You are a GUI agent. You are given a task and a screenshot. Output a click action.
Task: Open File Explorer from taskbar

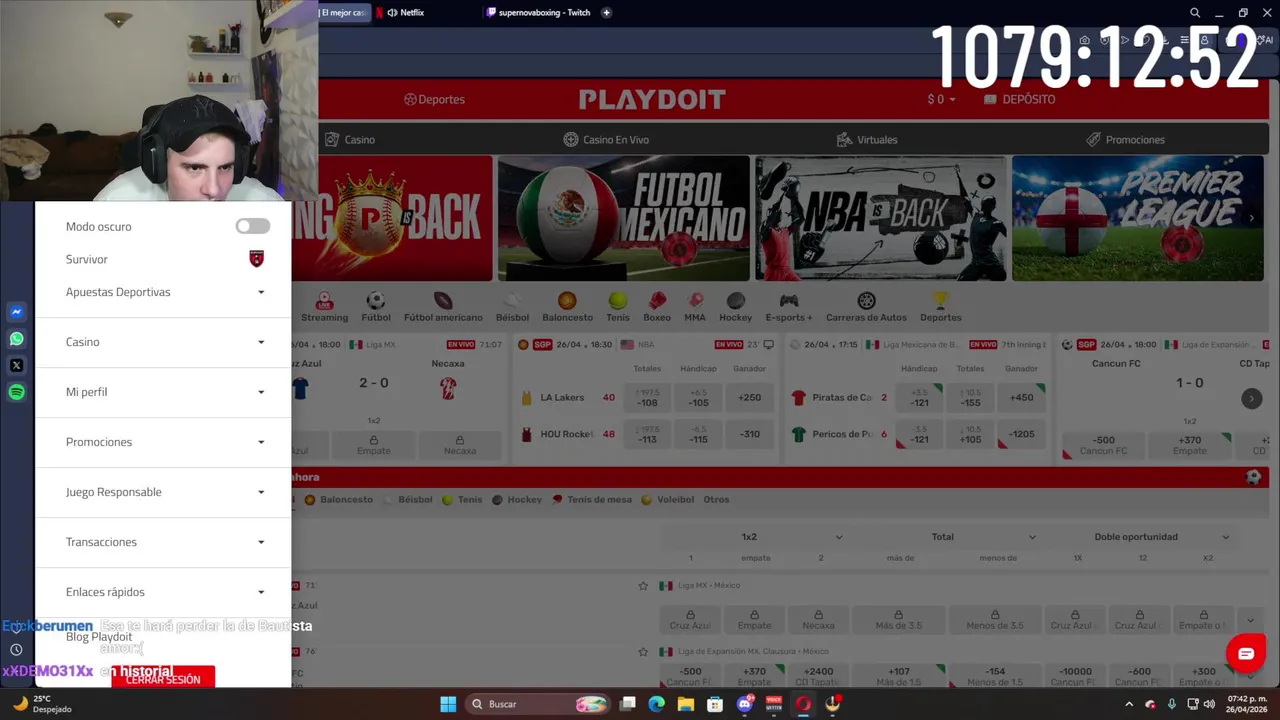686,704
